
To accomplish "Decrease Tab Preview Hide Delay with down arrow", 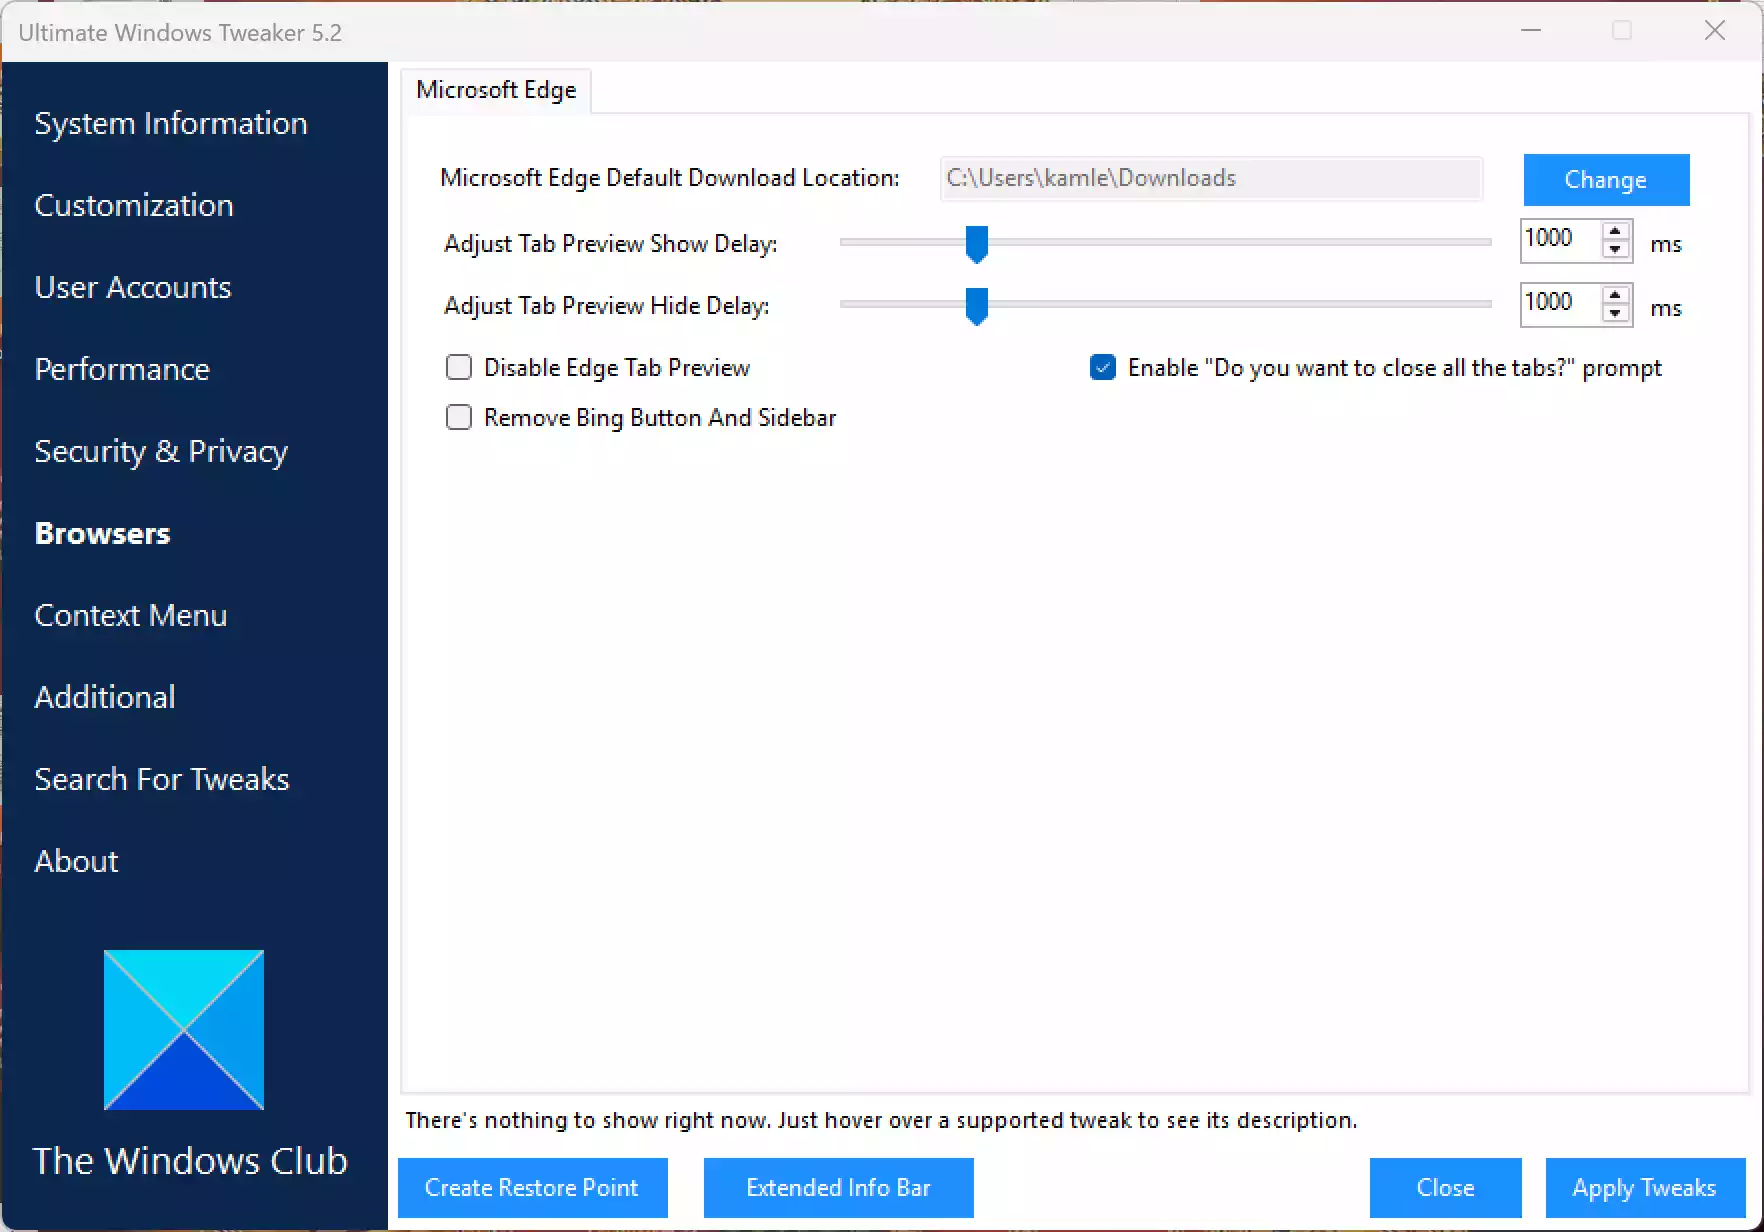I will pyautogui.click(x=1615, y=313).
